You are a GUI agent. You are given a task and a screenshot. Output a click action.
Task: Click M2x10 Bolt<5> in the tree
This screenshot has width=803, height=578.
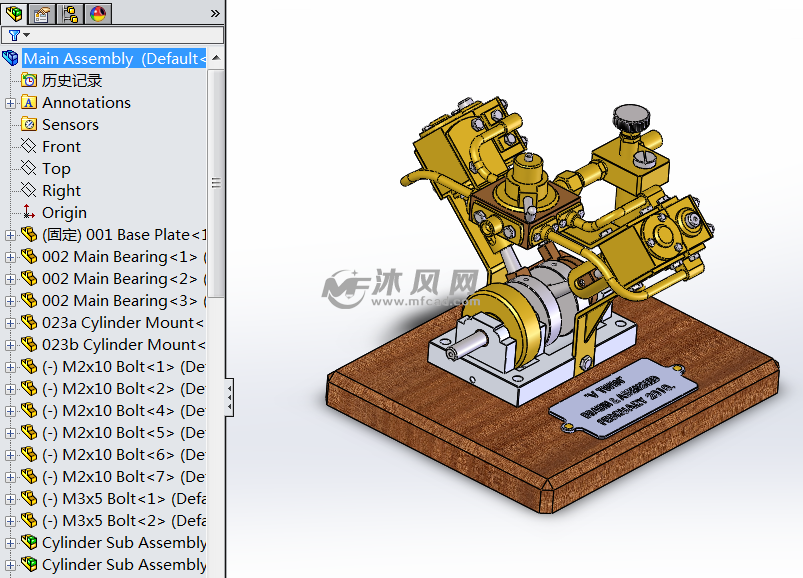tap(115, 432)
